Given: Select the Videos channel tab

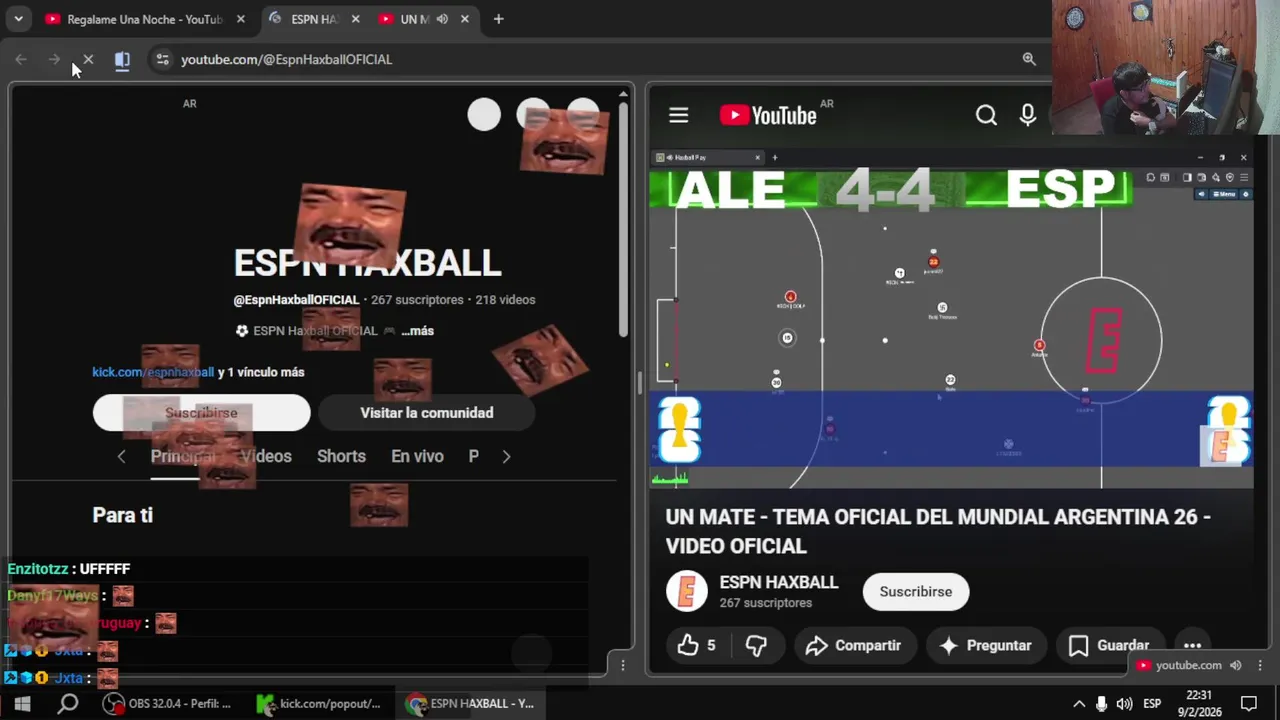Looking at the screenshot, I should point(266,456).
